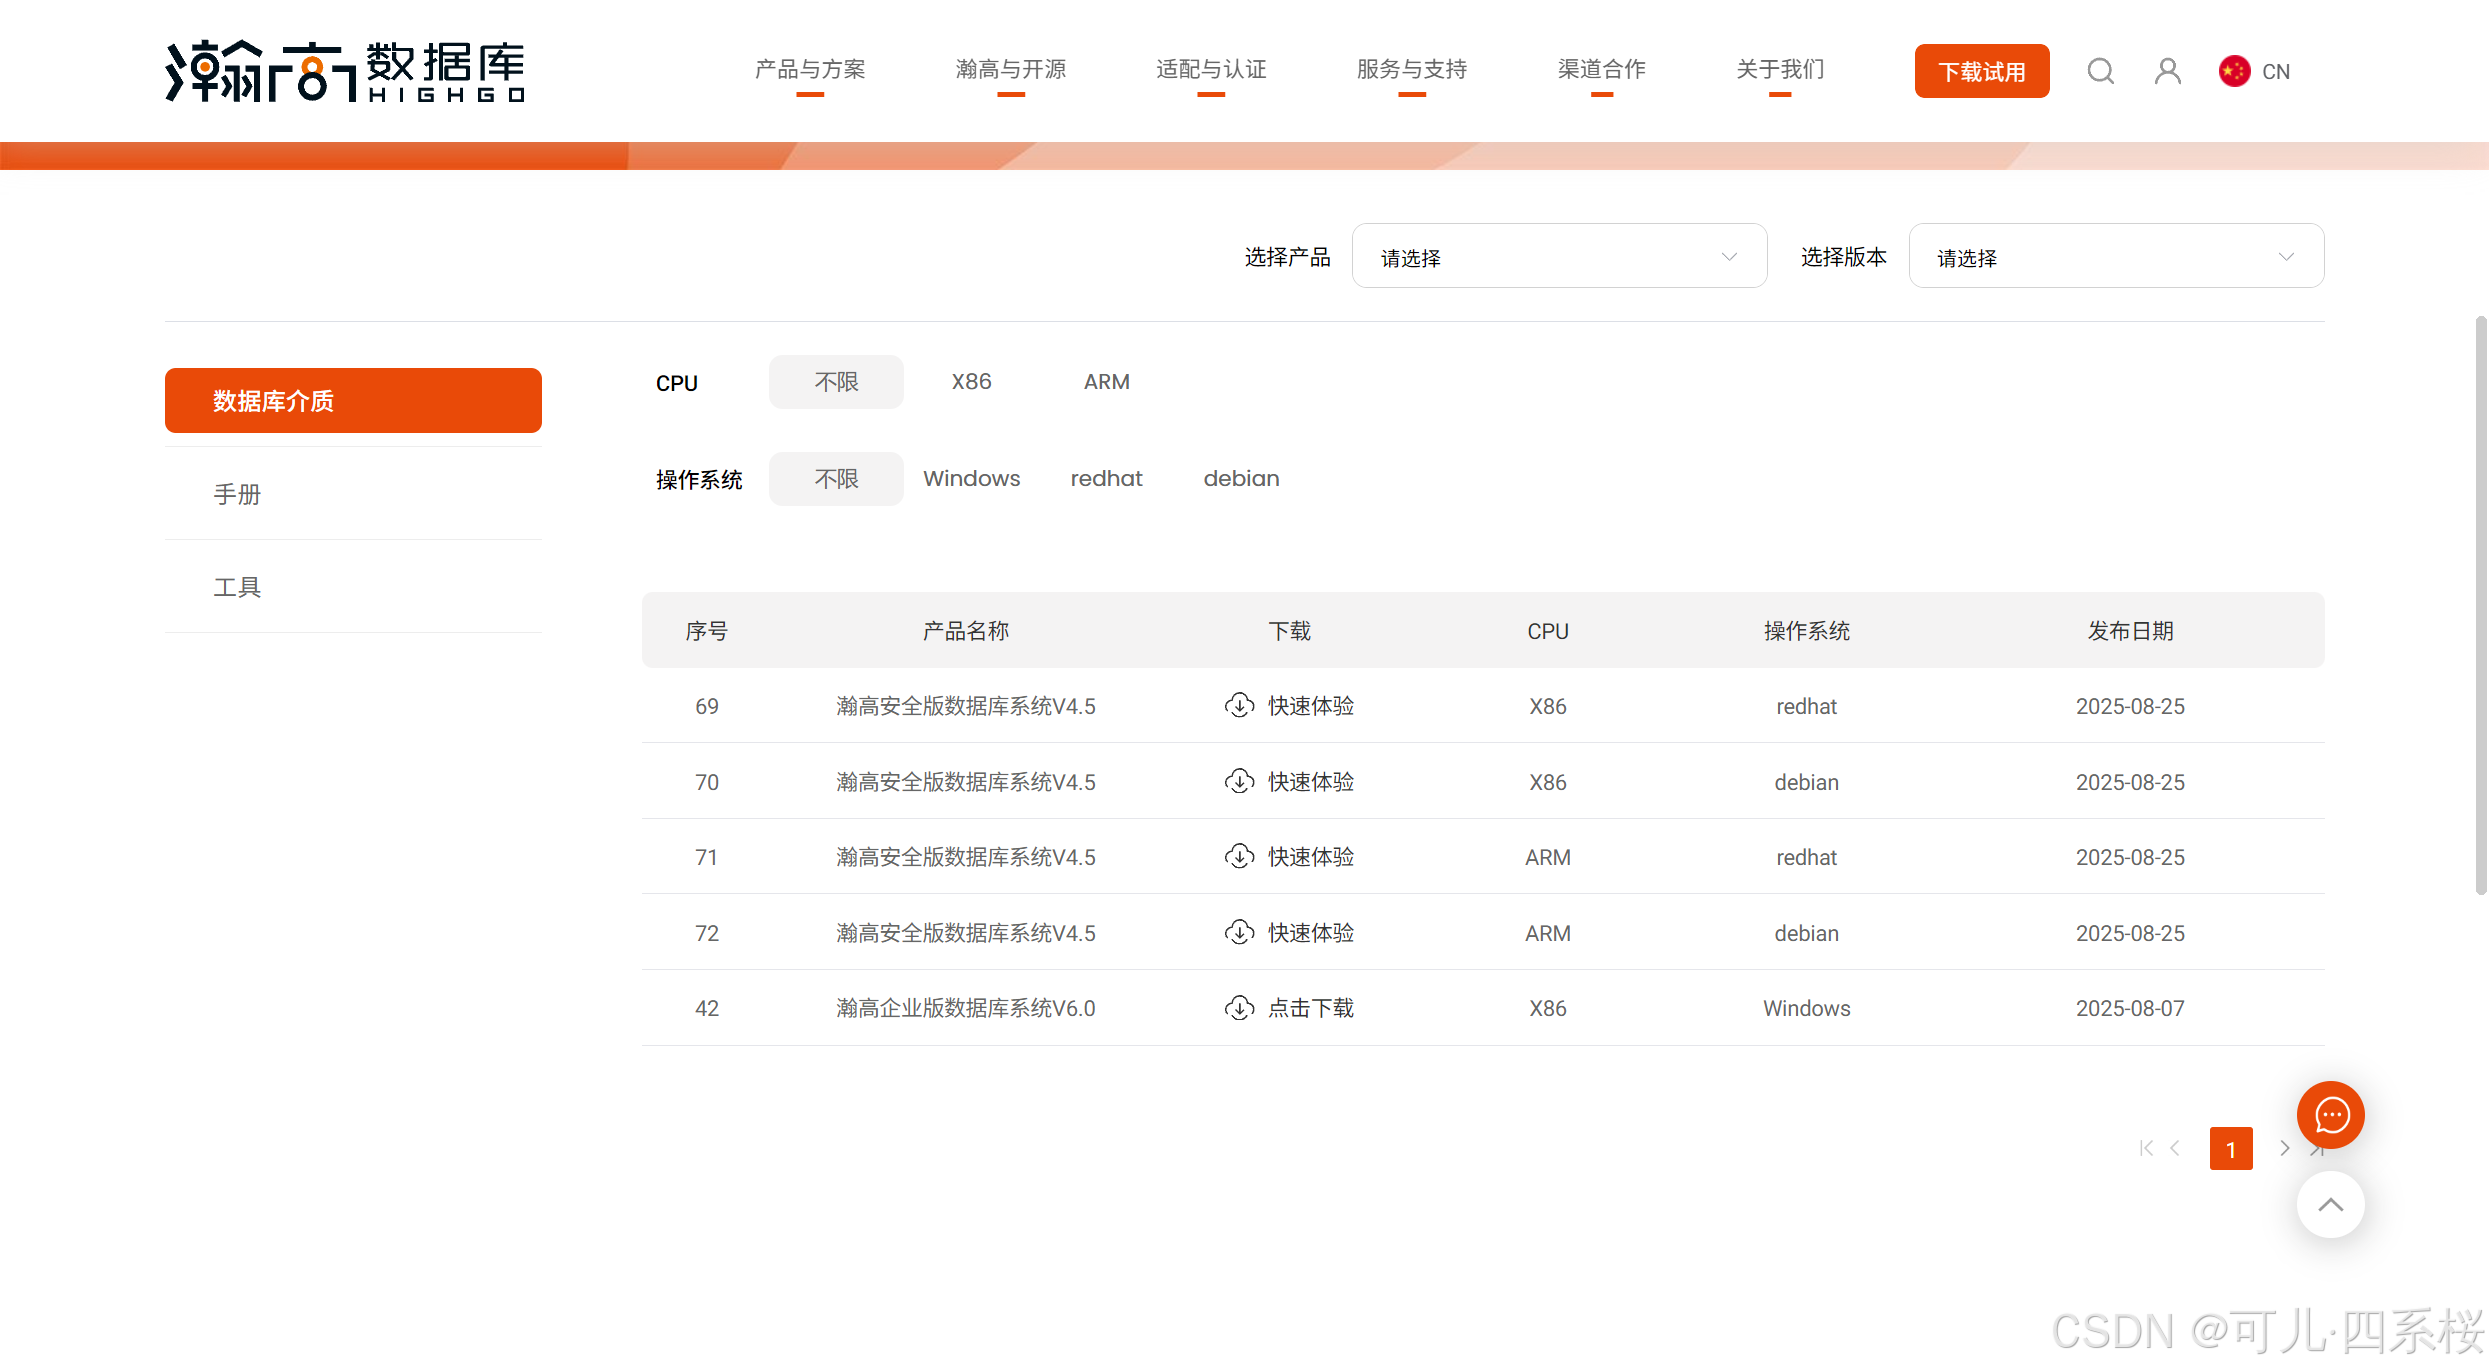Open the 产品与方案 navigation menu
Viewport: 2489px width, 1372px height.
(x=810, y=70)
